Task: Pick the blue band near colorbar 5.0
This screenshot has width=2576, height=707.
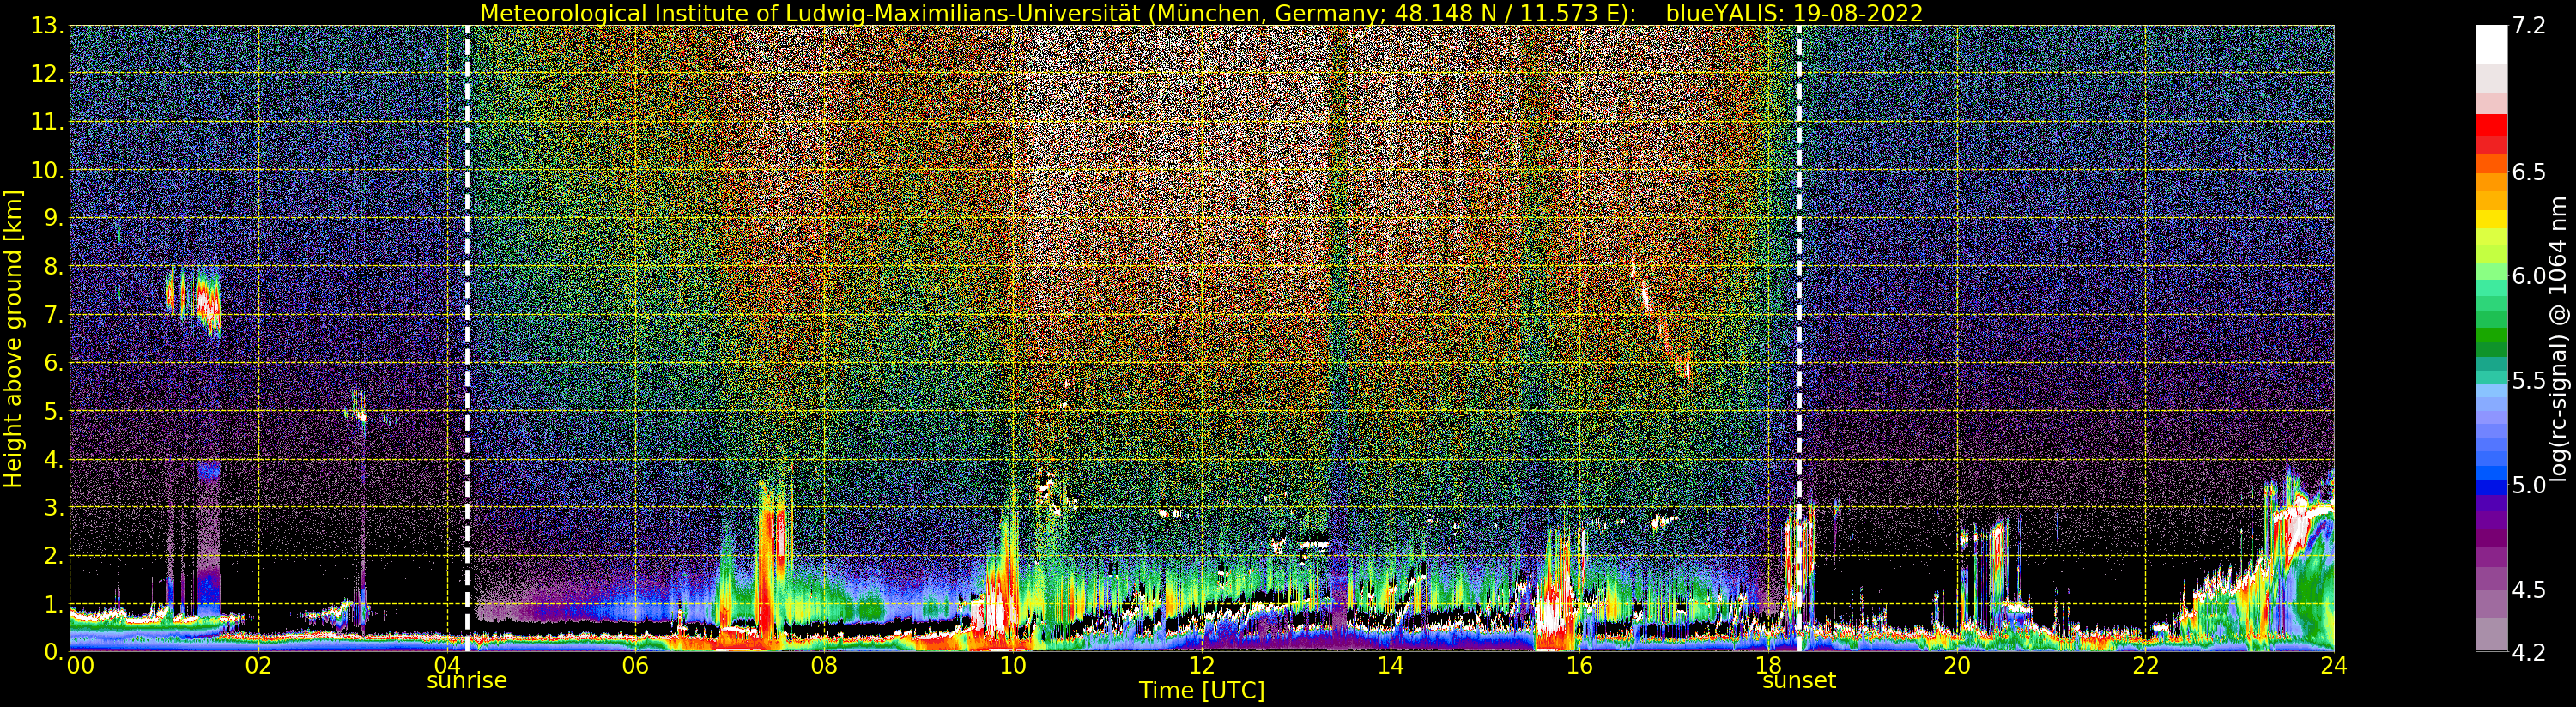Action: pyautogui.click(x=2491, y=487)
